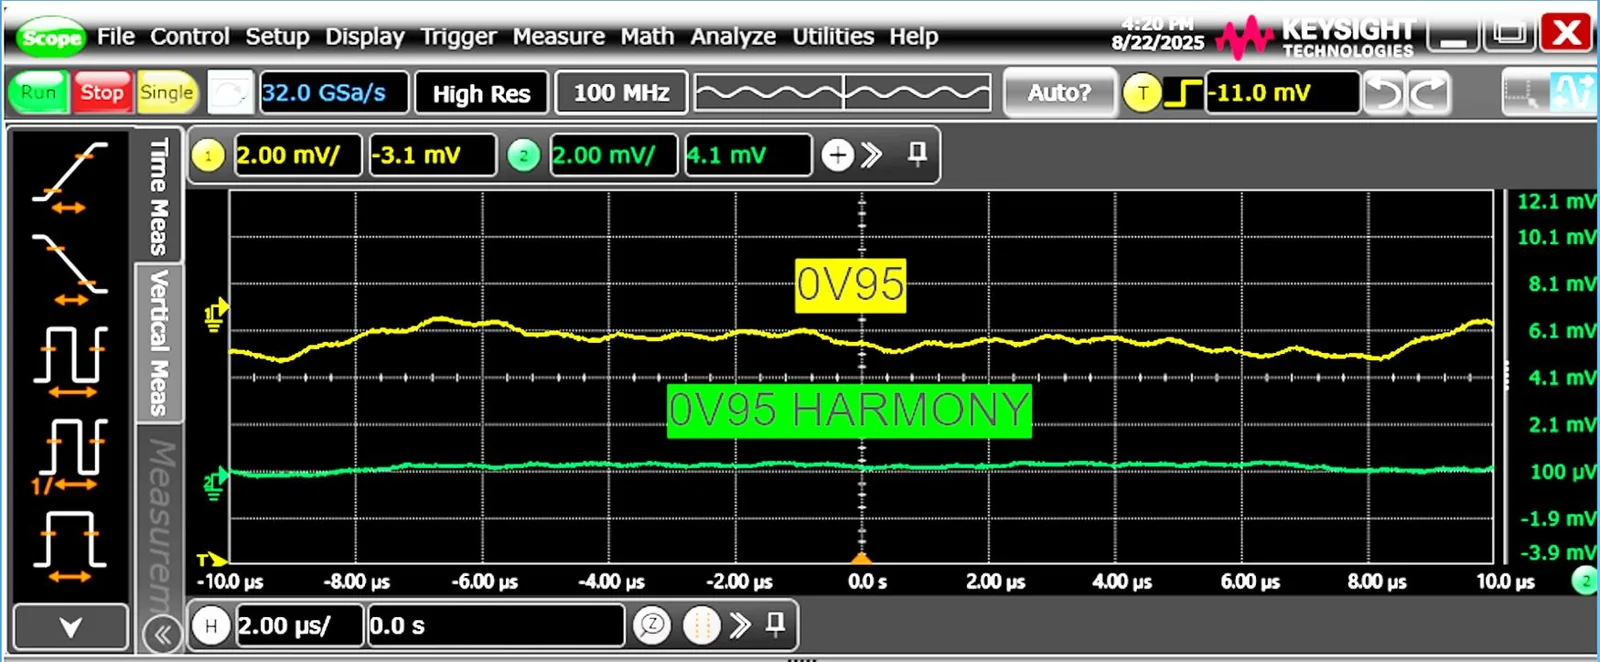Open the Display menu
1600x662 pixels.
click(x=364, y=37)
